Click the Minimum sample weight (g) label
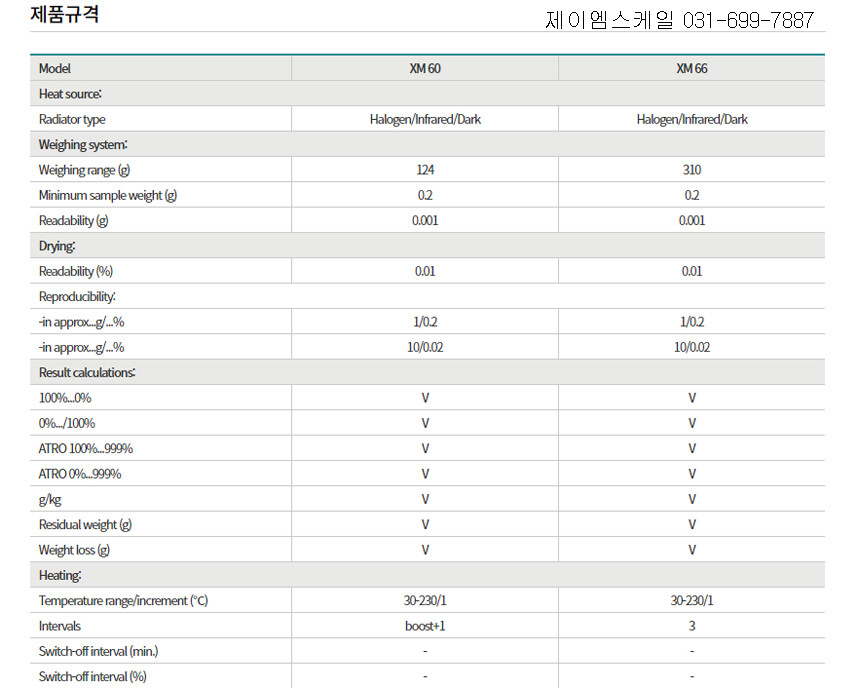The height and width of the screenshot is (688, 860). tap(108, 196)
